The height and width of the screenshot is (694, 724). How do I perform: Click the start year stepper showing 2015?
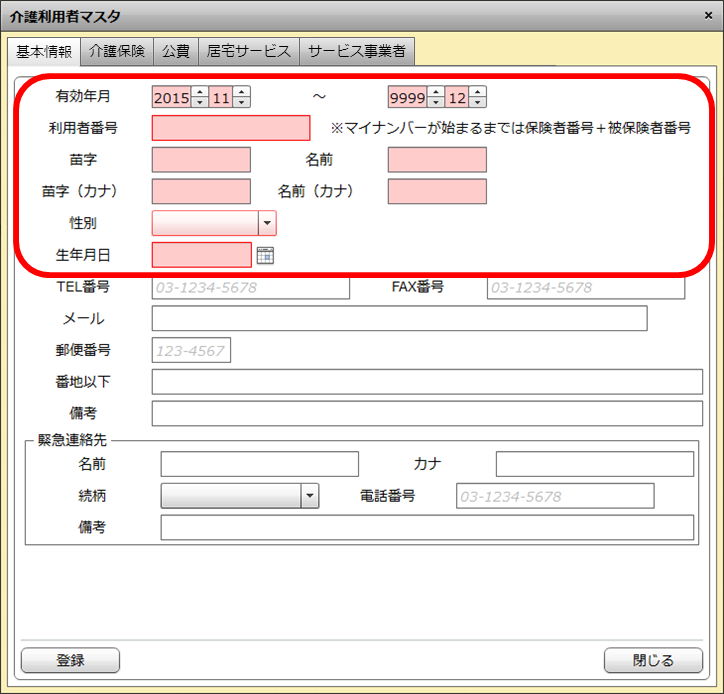coord(171,97)
